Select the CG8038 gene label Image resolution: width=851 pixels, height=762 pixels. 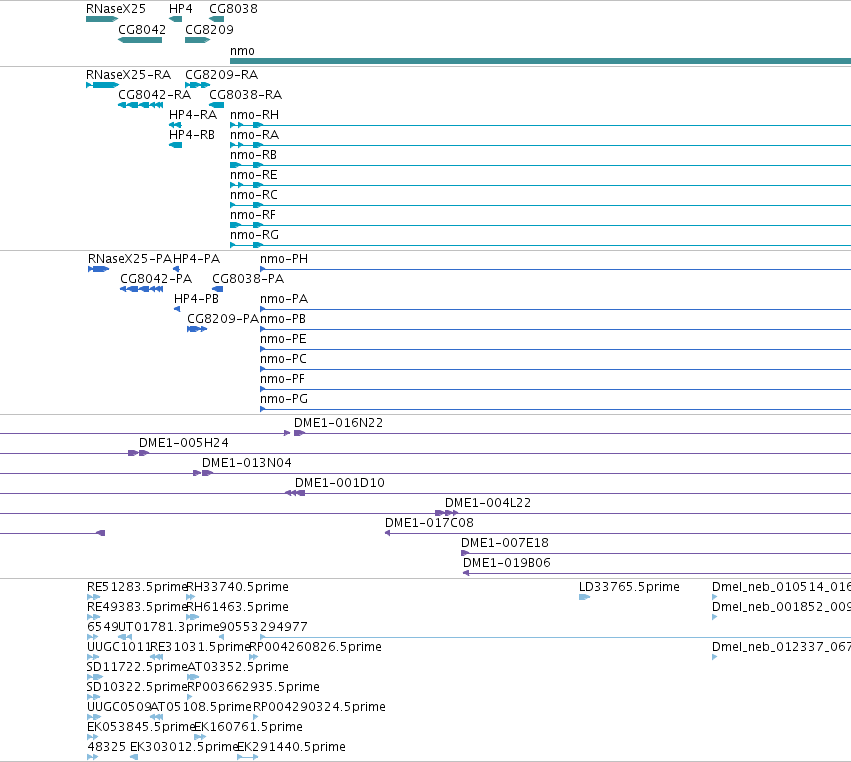point(233,9)
